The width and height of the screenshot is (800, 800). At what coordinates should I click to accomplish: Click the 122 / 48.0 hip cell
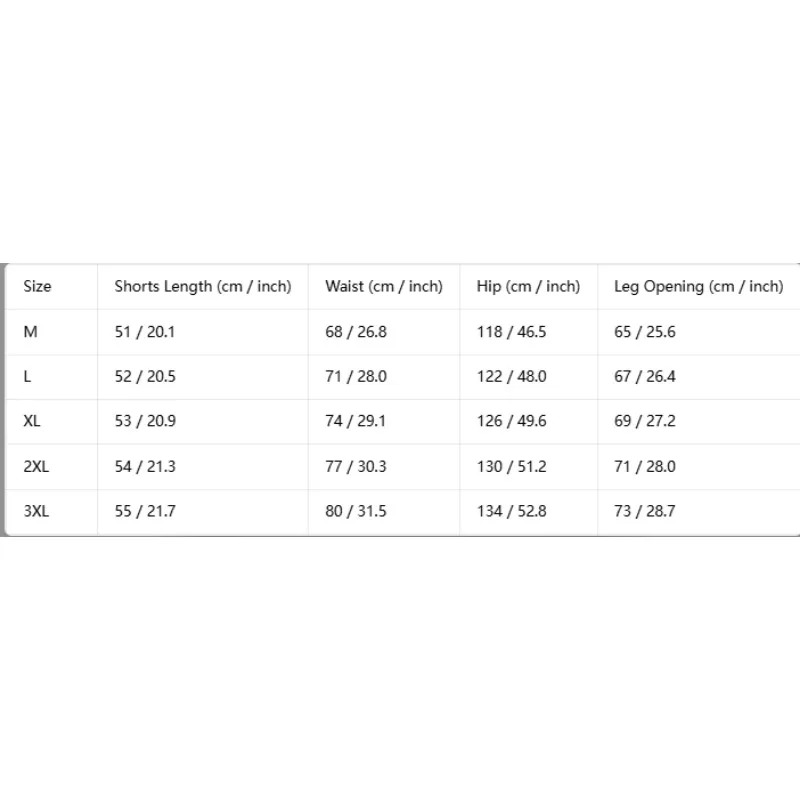pos(511,377)
